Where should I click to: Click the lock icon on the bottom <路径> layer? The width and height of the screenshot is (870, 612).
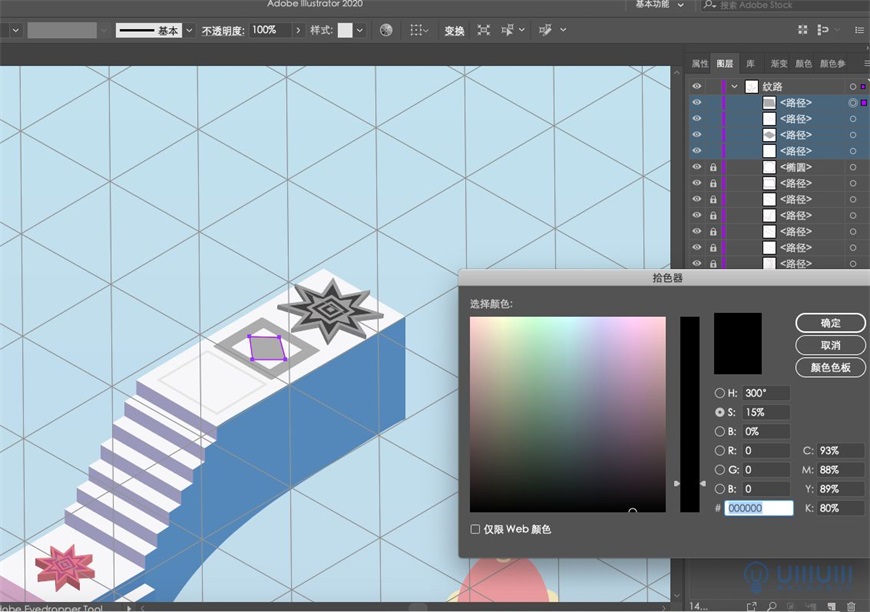[713, 263]
